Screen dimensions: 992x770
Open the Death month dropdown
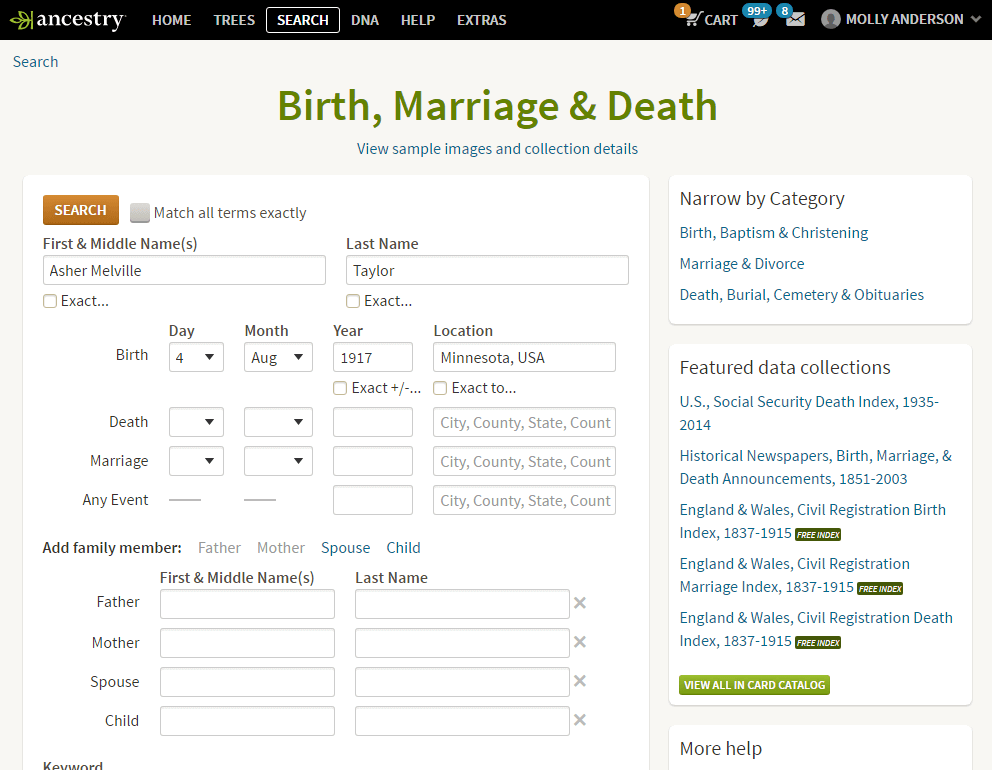(x=278, y=422)
